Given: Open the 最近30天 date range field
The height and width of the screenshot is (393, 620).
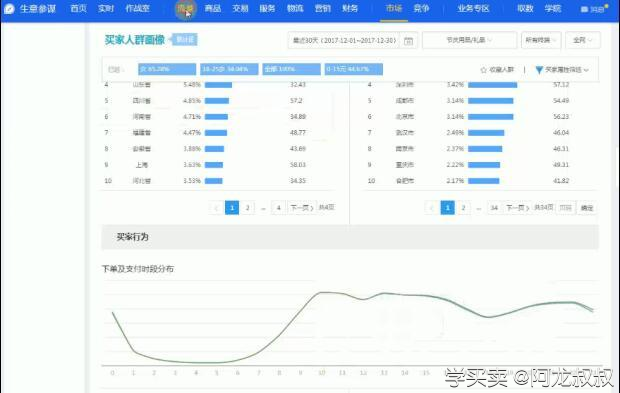Looking at the screenshot, I should click(352, 40).
